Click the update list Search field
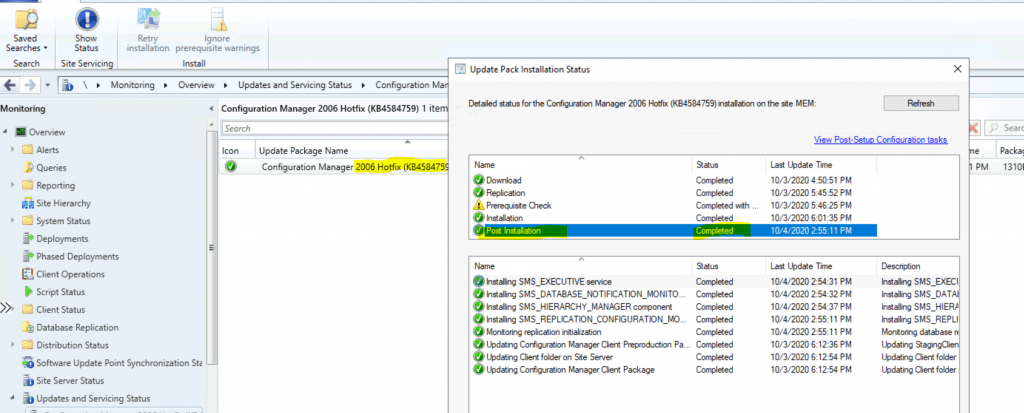The width and height of the screenshot is (1024, 413). click(335, 129)
